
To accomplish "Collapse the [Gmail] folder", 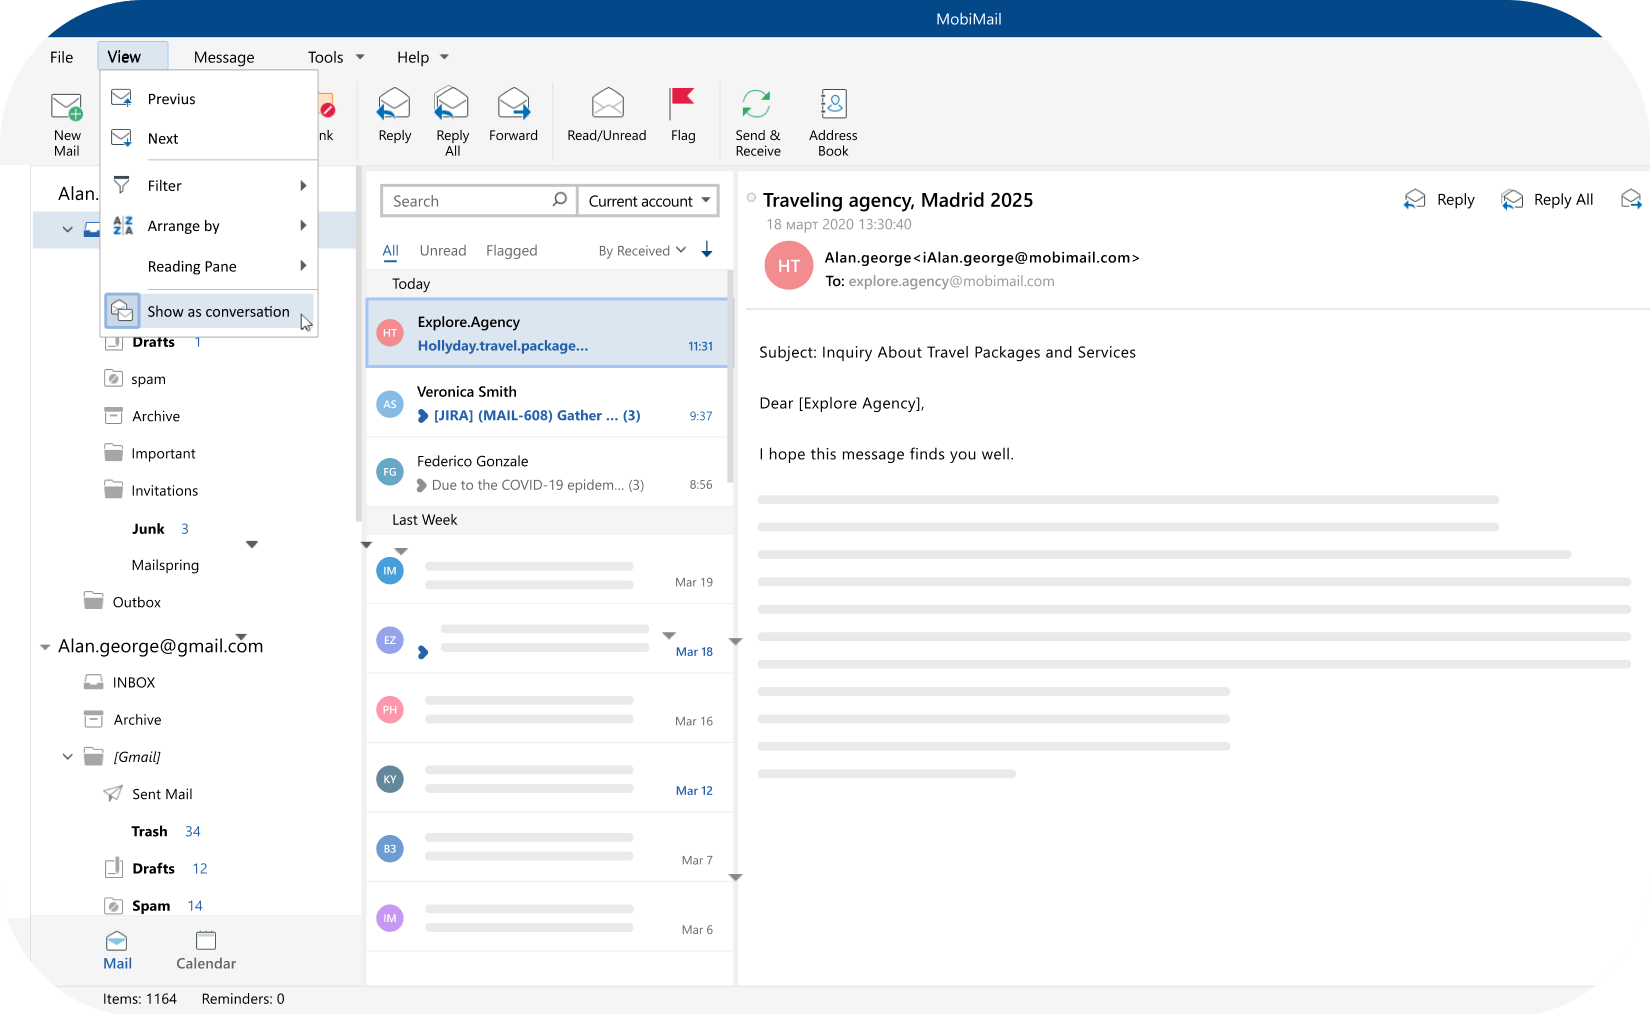I will pos(68,757).
